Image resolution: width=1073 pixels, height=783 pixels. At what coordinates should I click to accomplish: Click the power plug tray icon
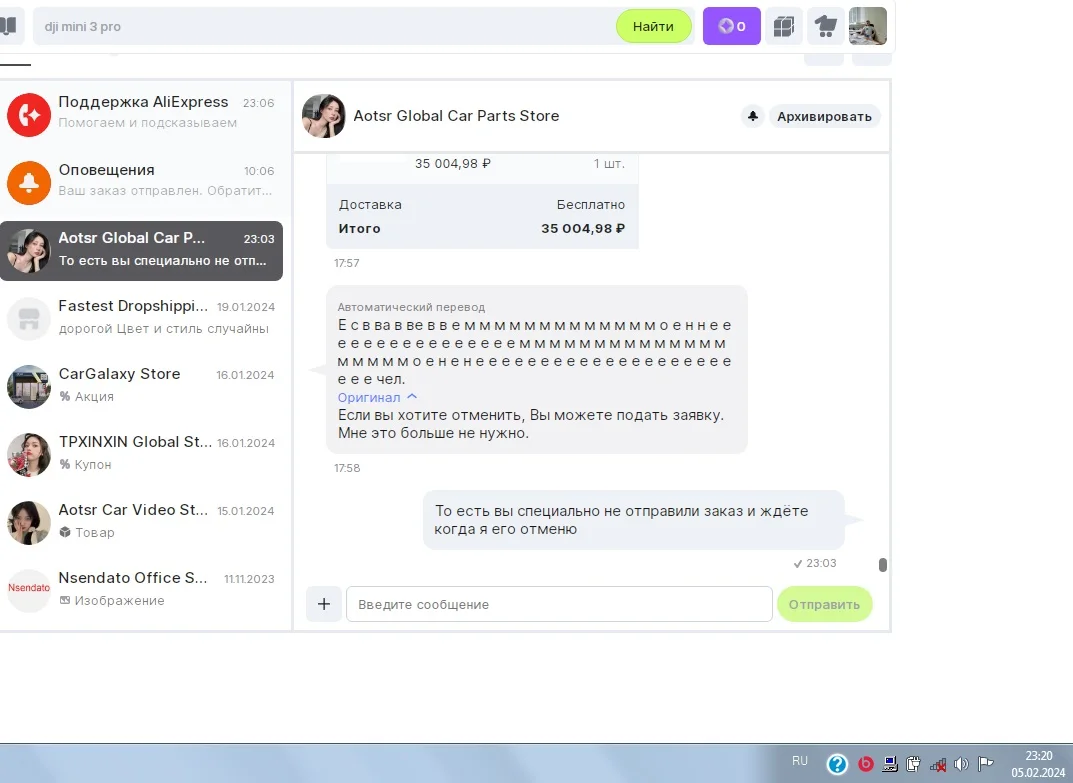click(x=914, y=763)
